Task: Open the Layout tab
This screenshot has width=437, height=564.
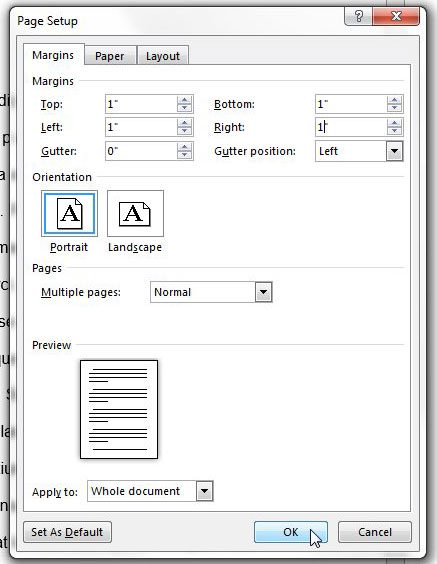Action: coord(163,56)
